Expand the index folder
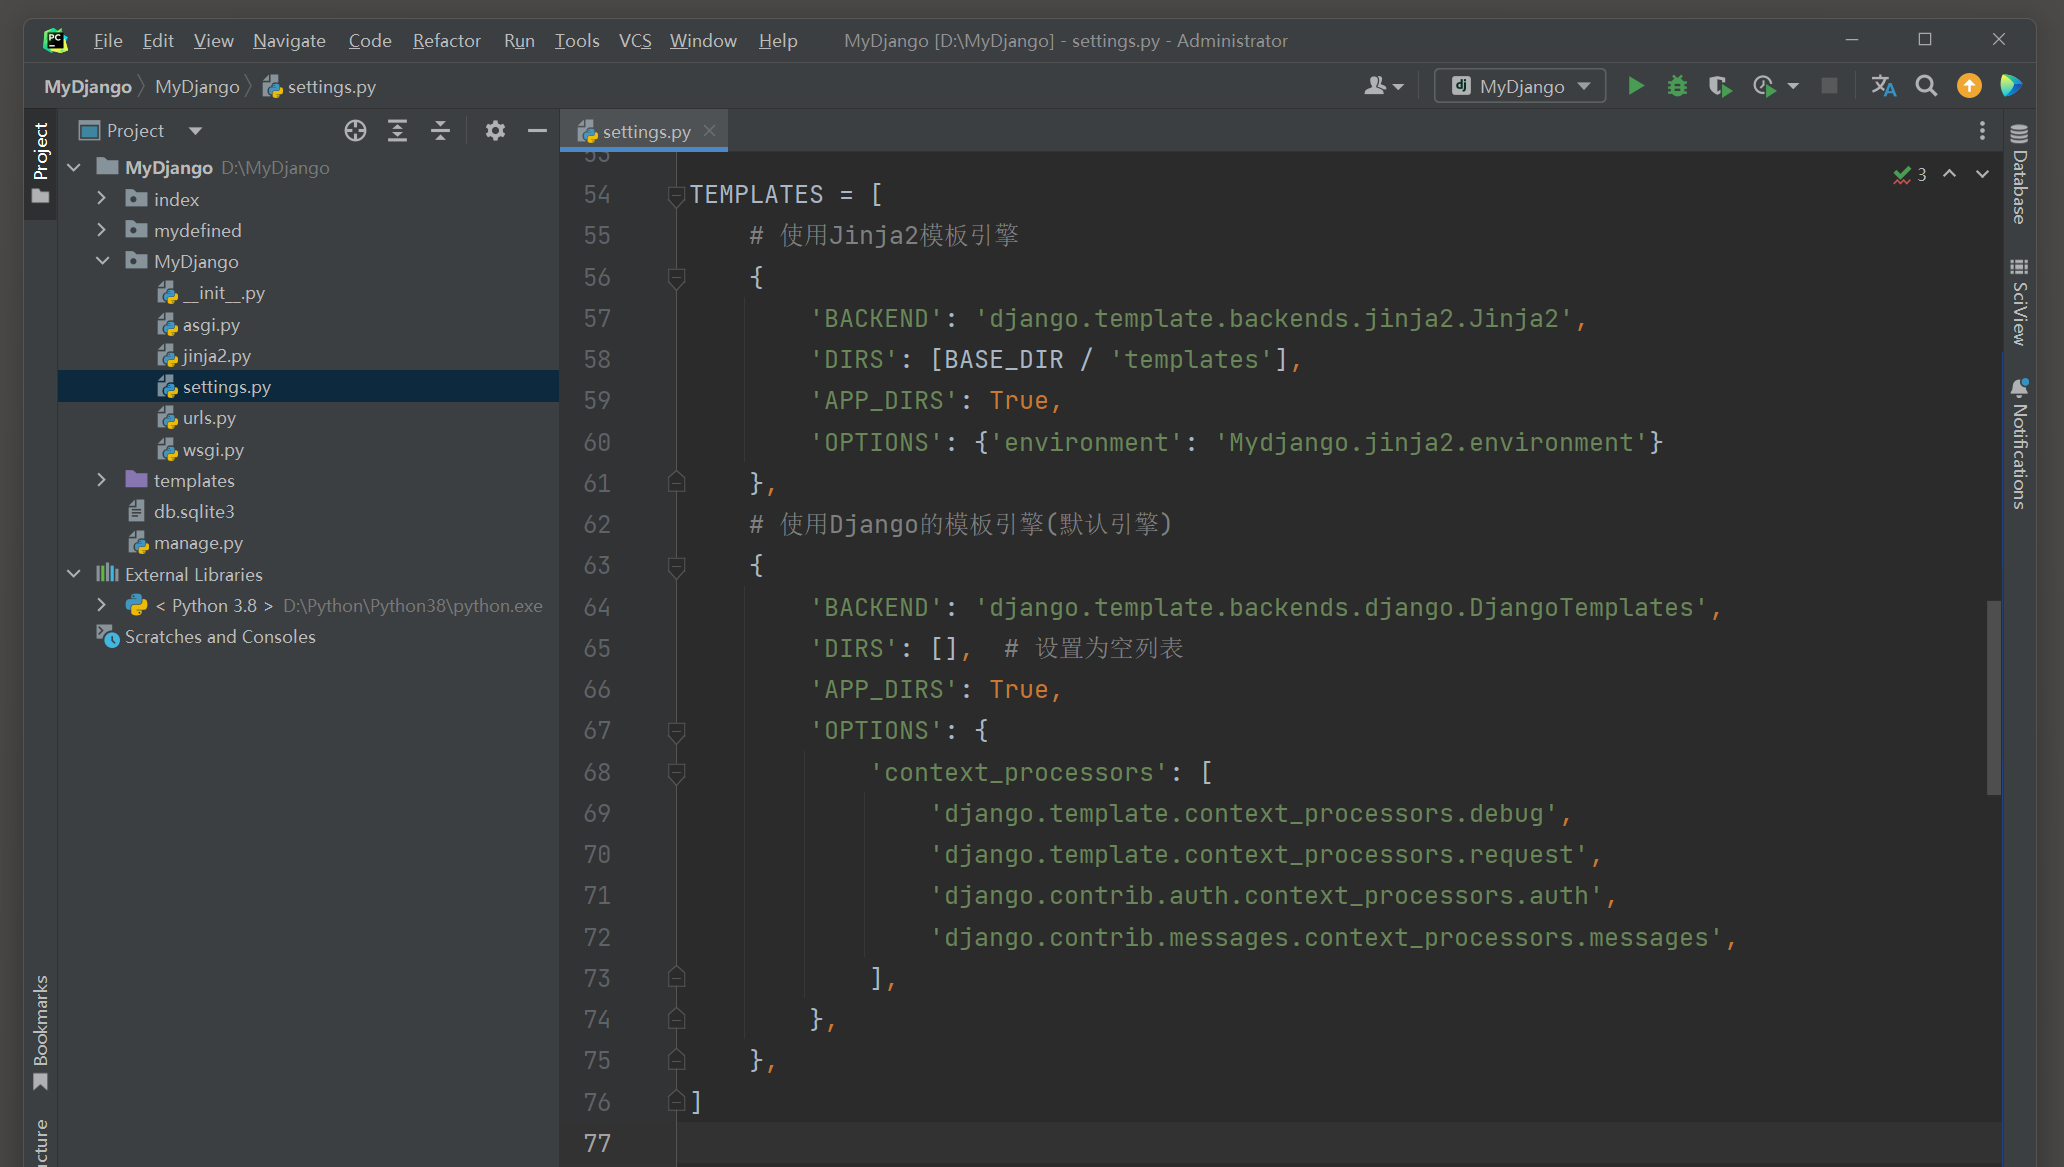This screenshot has height=1167, width=2064. (x=101, y=199)
